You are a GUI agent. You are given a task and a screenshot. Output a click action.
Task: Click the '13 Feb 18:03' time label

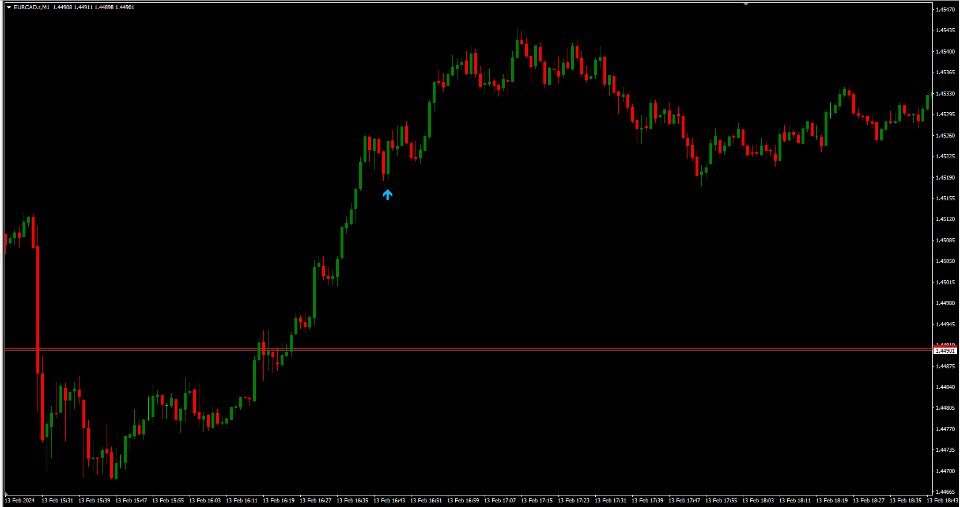(759, 500)
